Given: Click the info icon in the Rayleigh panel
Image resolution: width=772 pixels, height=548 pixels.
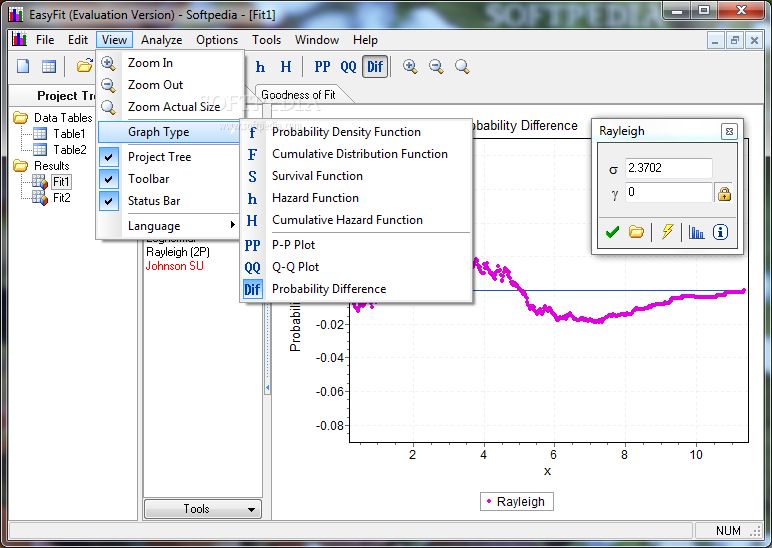Looking at the screenshot, I should (x=720, y=232).
